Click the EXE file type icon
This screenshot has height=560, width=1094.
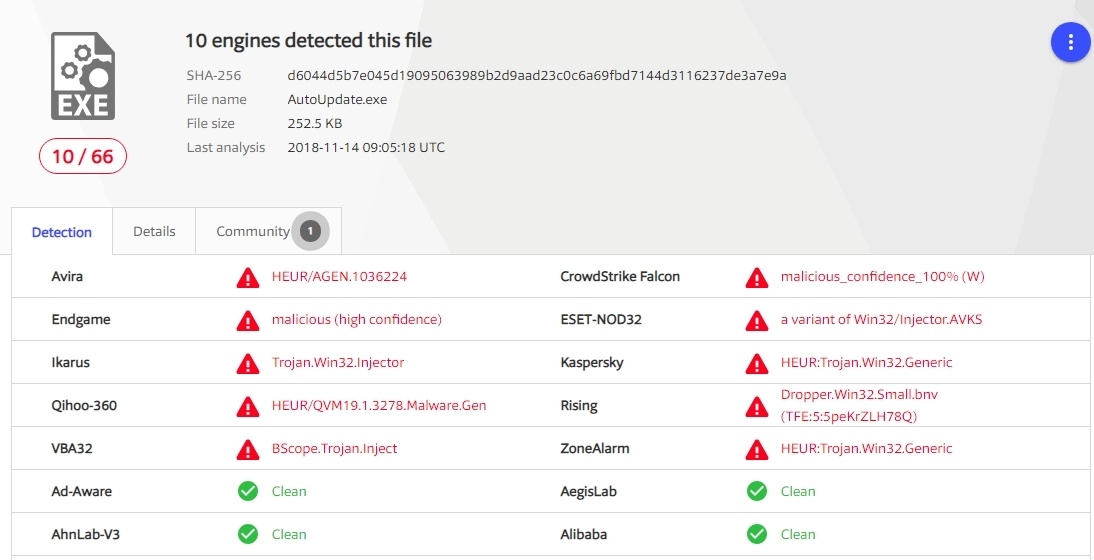(83, 76)
